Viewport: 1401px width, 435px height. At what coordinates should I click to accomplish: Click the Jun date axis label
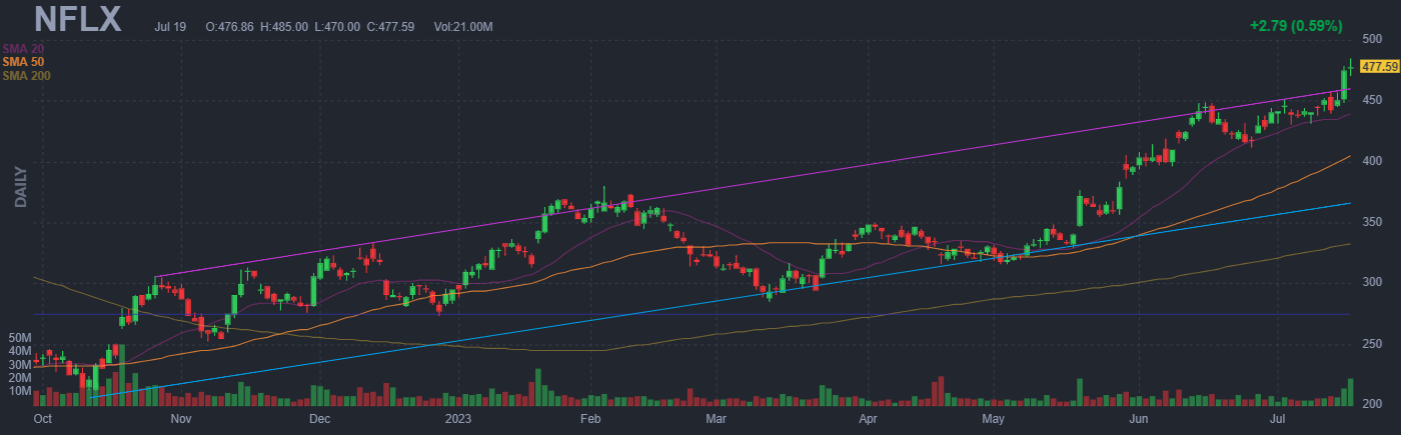(1137, 421)
